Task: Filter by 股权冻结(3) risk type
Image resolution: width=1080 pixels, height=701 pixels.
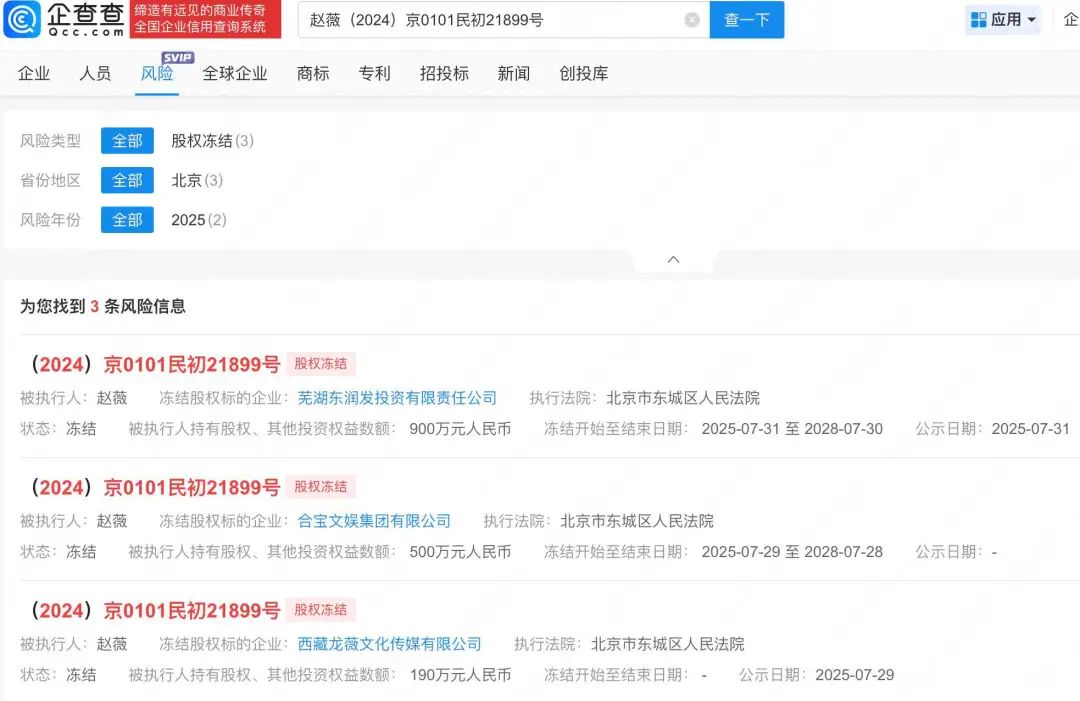Action: [213, 141]
